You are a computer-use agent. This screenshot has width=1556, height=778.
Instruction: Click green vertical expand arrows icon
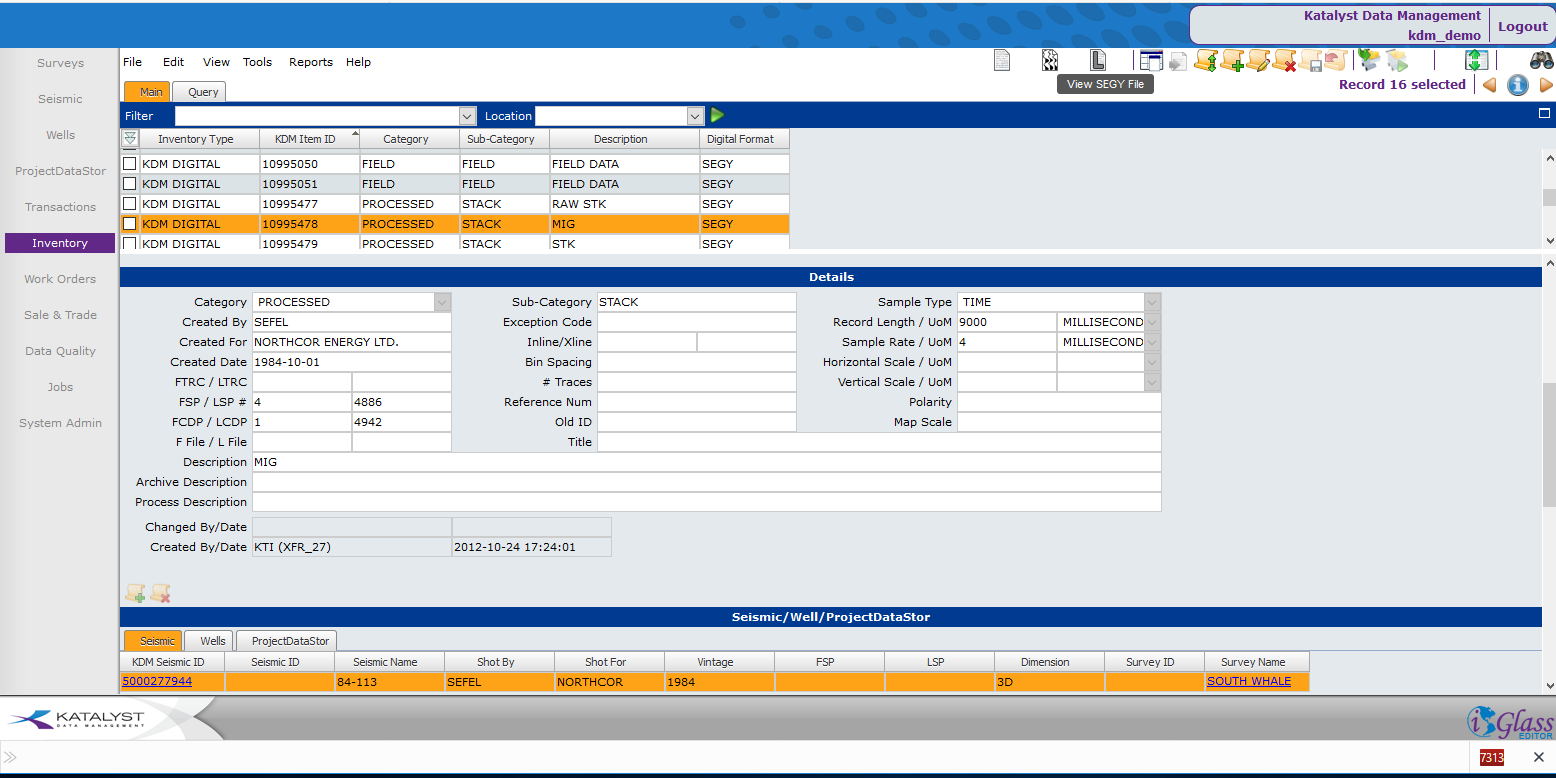point(1477,60)
